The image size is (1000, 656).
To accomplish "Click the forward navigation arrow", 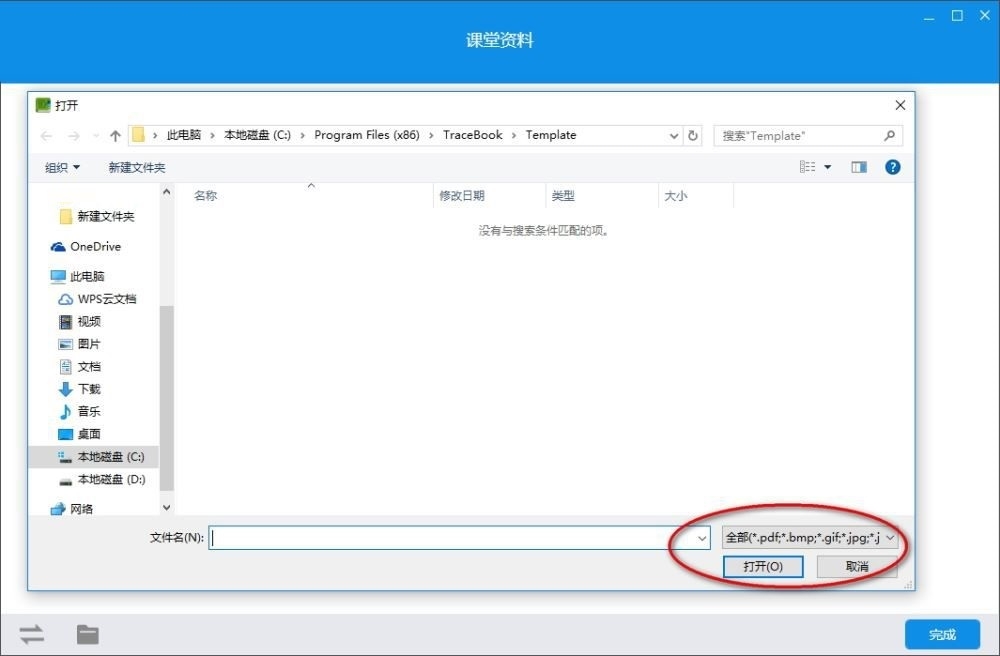I will (74, 135).
